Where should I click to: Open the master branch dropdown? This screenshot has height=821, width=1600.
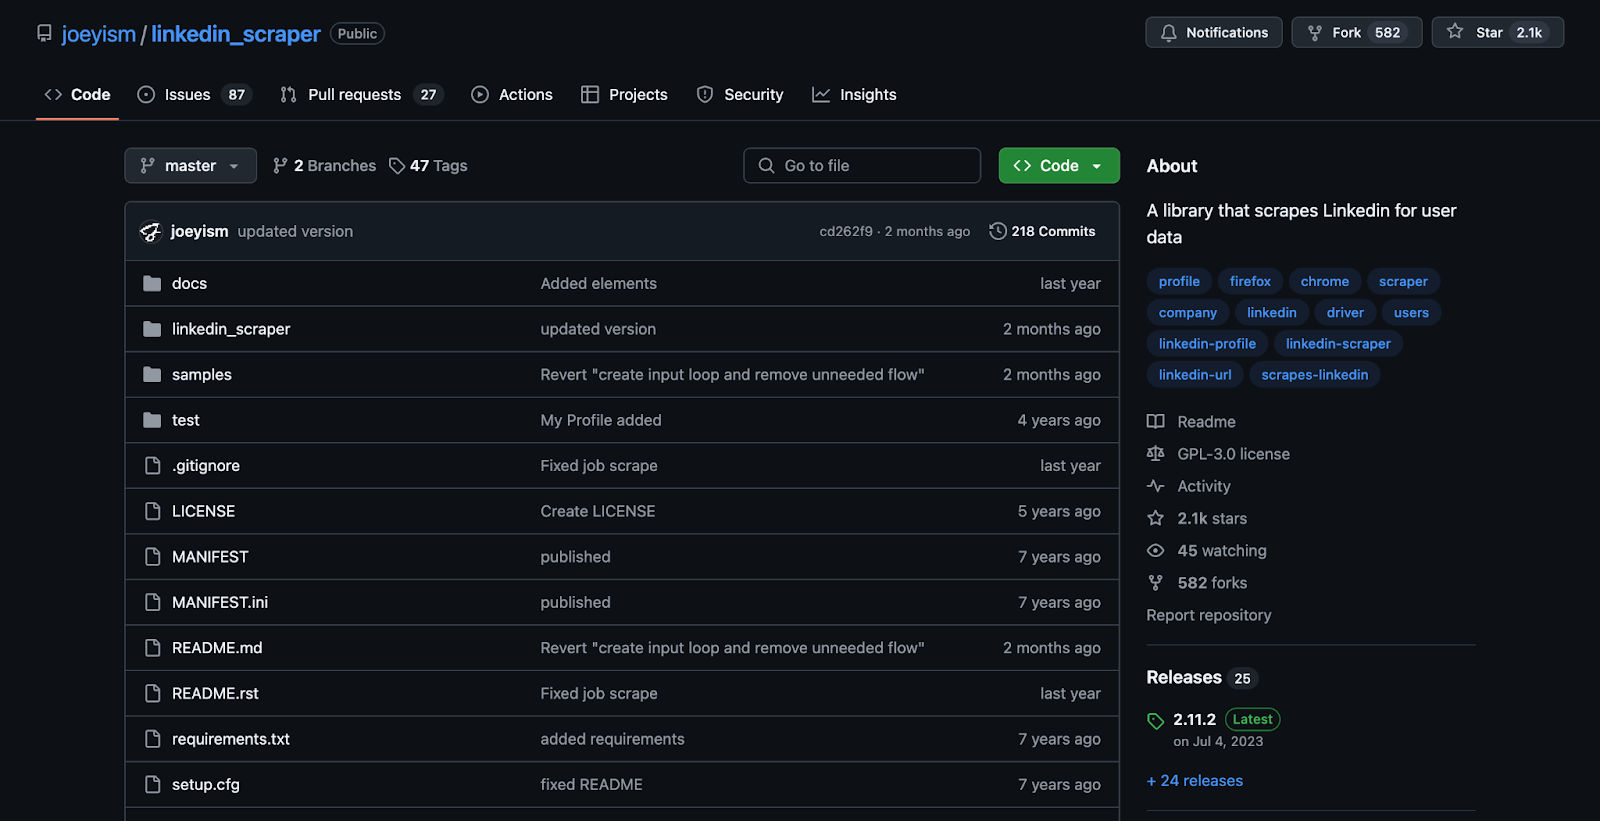click(x=190, y=166)
